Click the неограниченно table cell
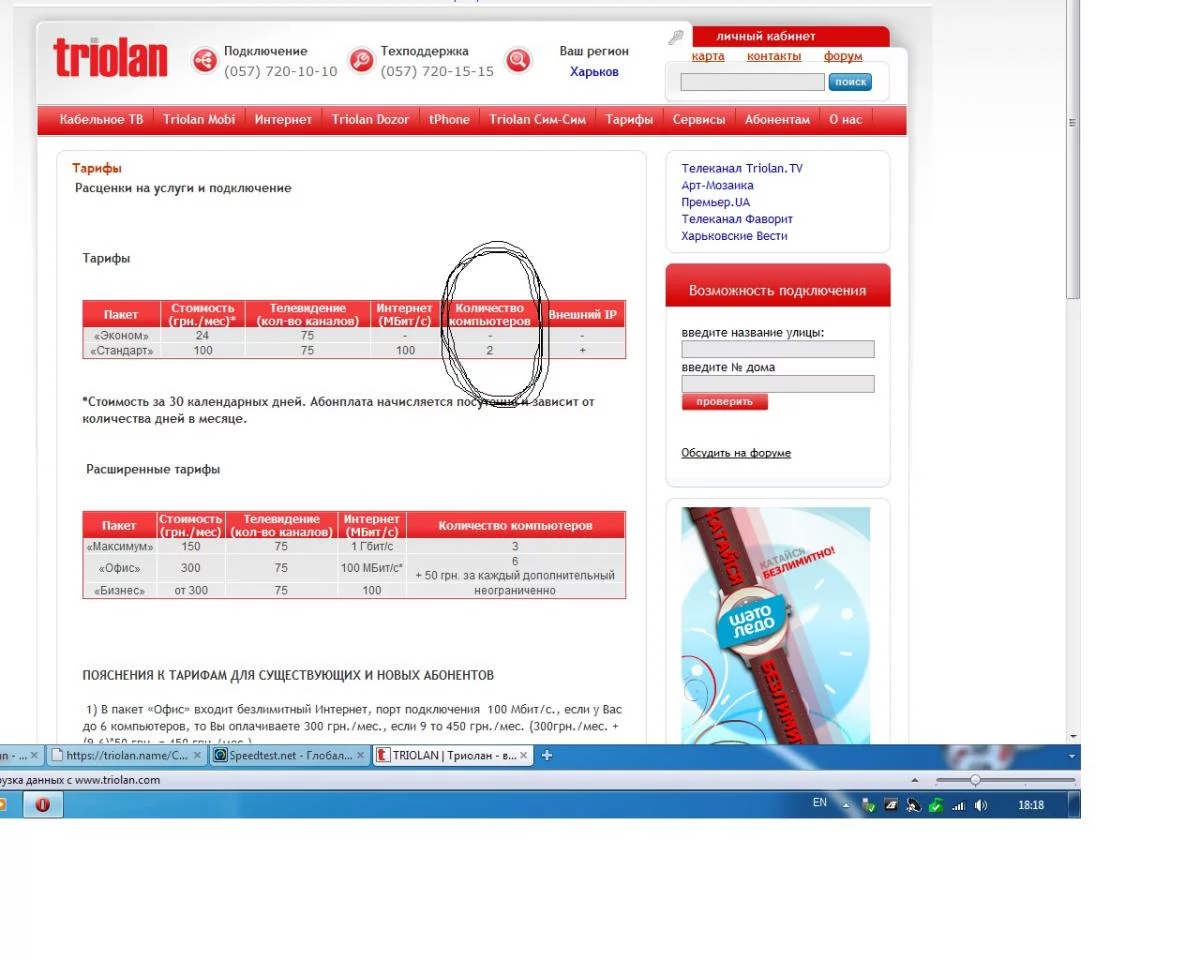1200x960 pixels. 515,591
